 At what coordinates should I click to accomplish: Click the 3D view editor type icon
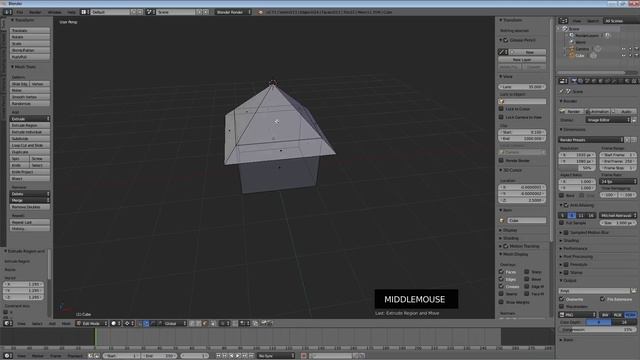tap(8, 323)
